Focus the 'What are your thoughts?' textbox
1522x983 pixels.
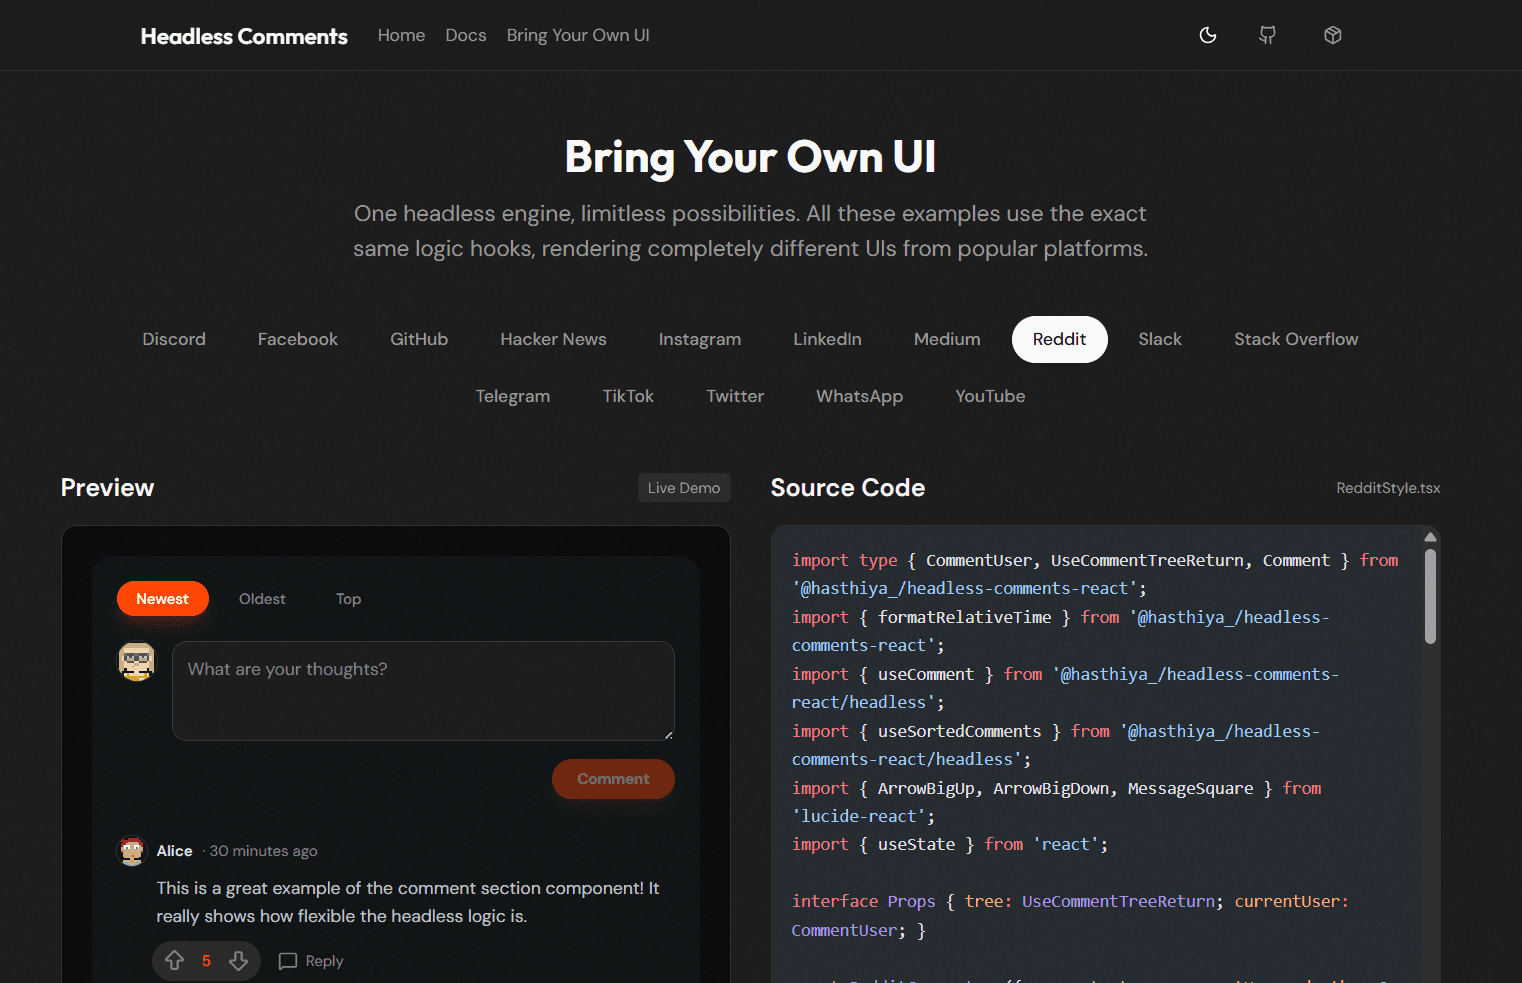click(x=423, y=691)
